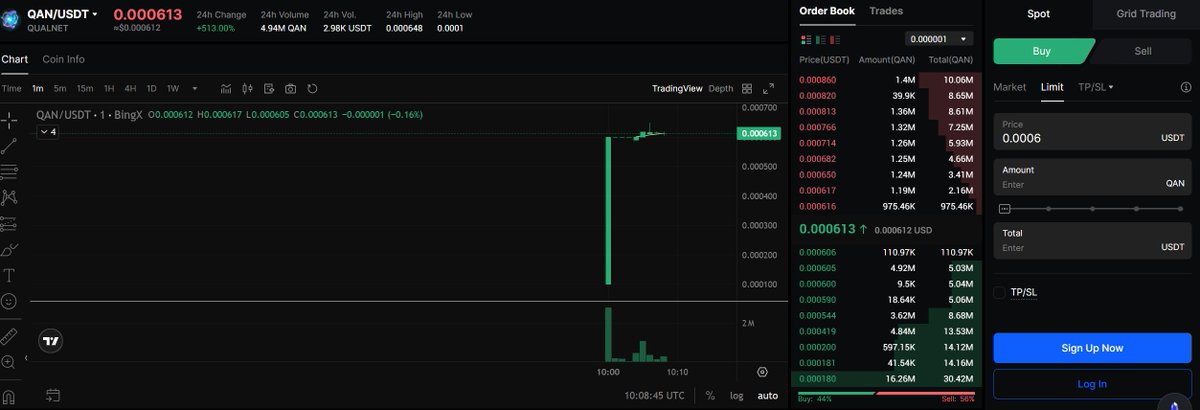Switch to the Trades tab

pyautogui.click(x=886, y=11)
